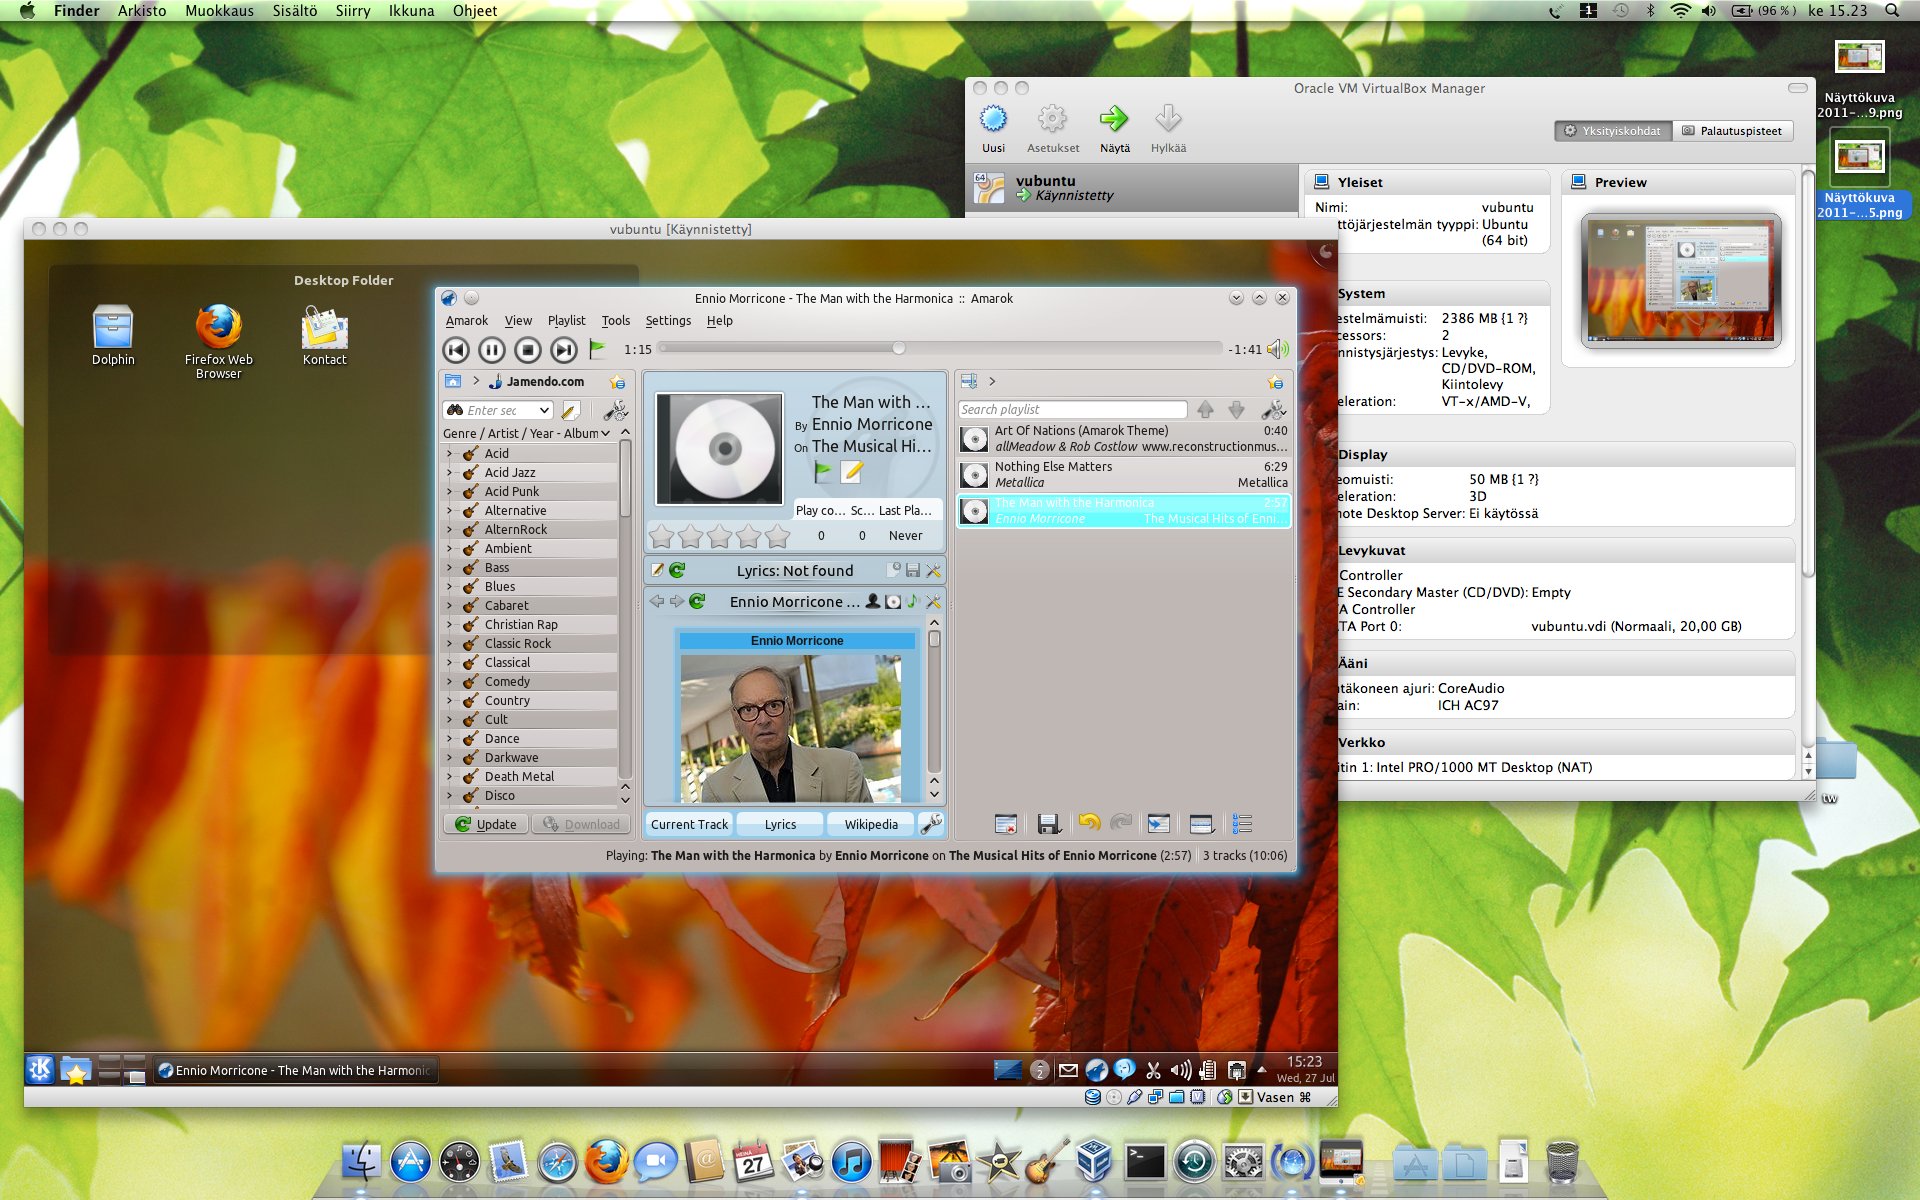Show album page in Wikipedia applet
Screen dimensions: 1920x1200
tap(893, 601)
